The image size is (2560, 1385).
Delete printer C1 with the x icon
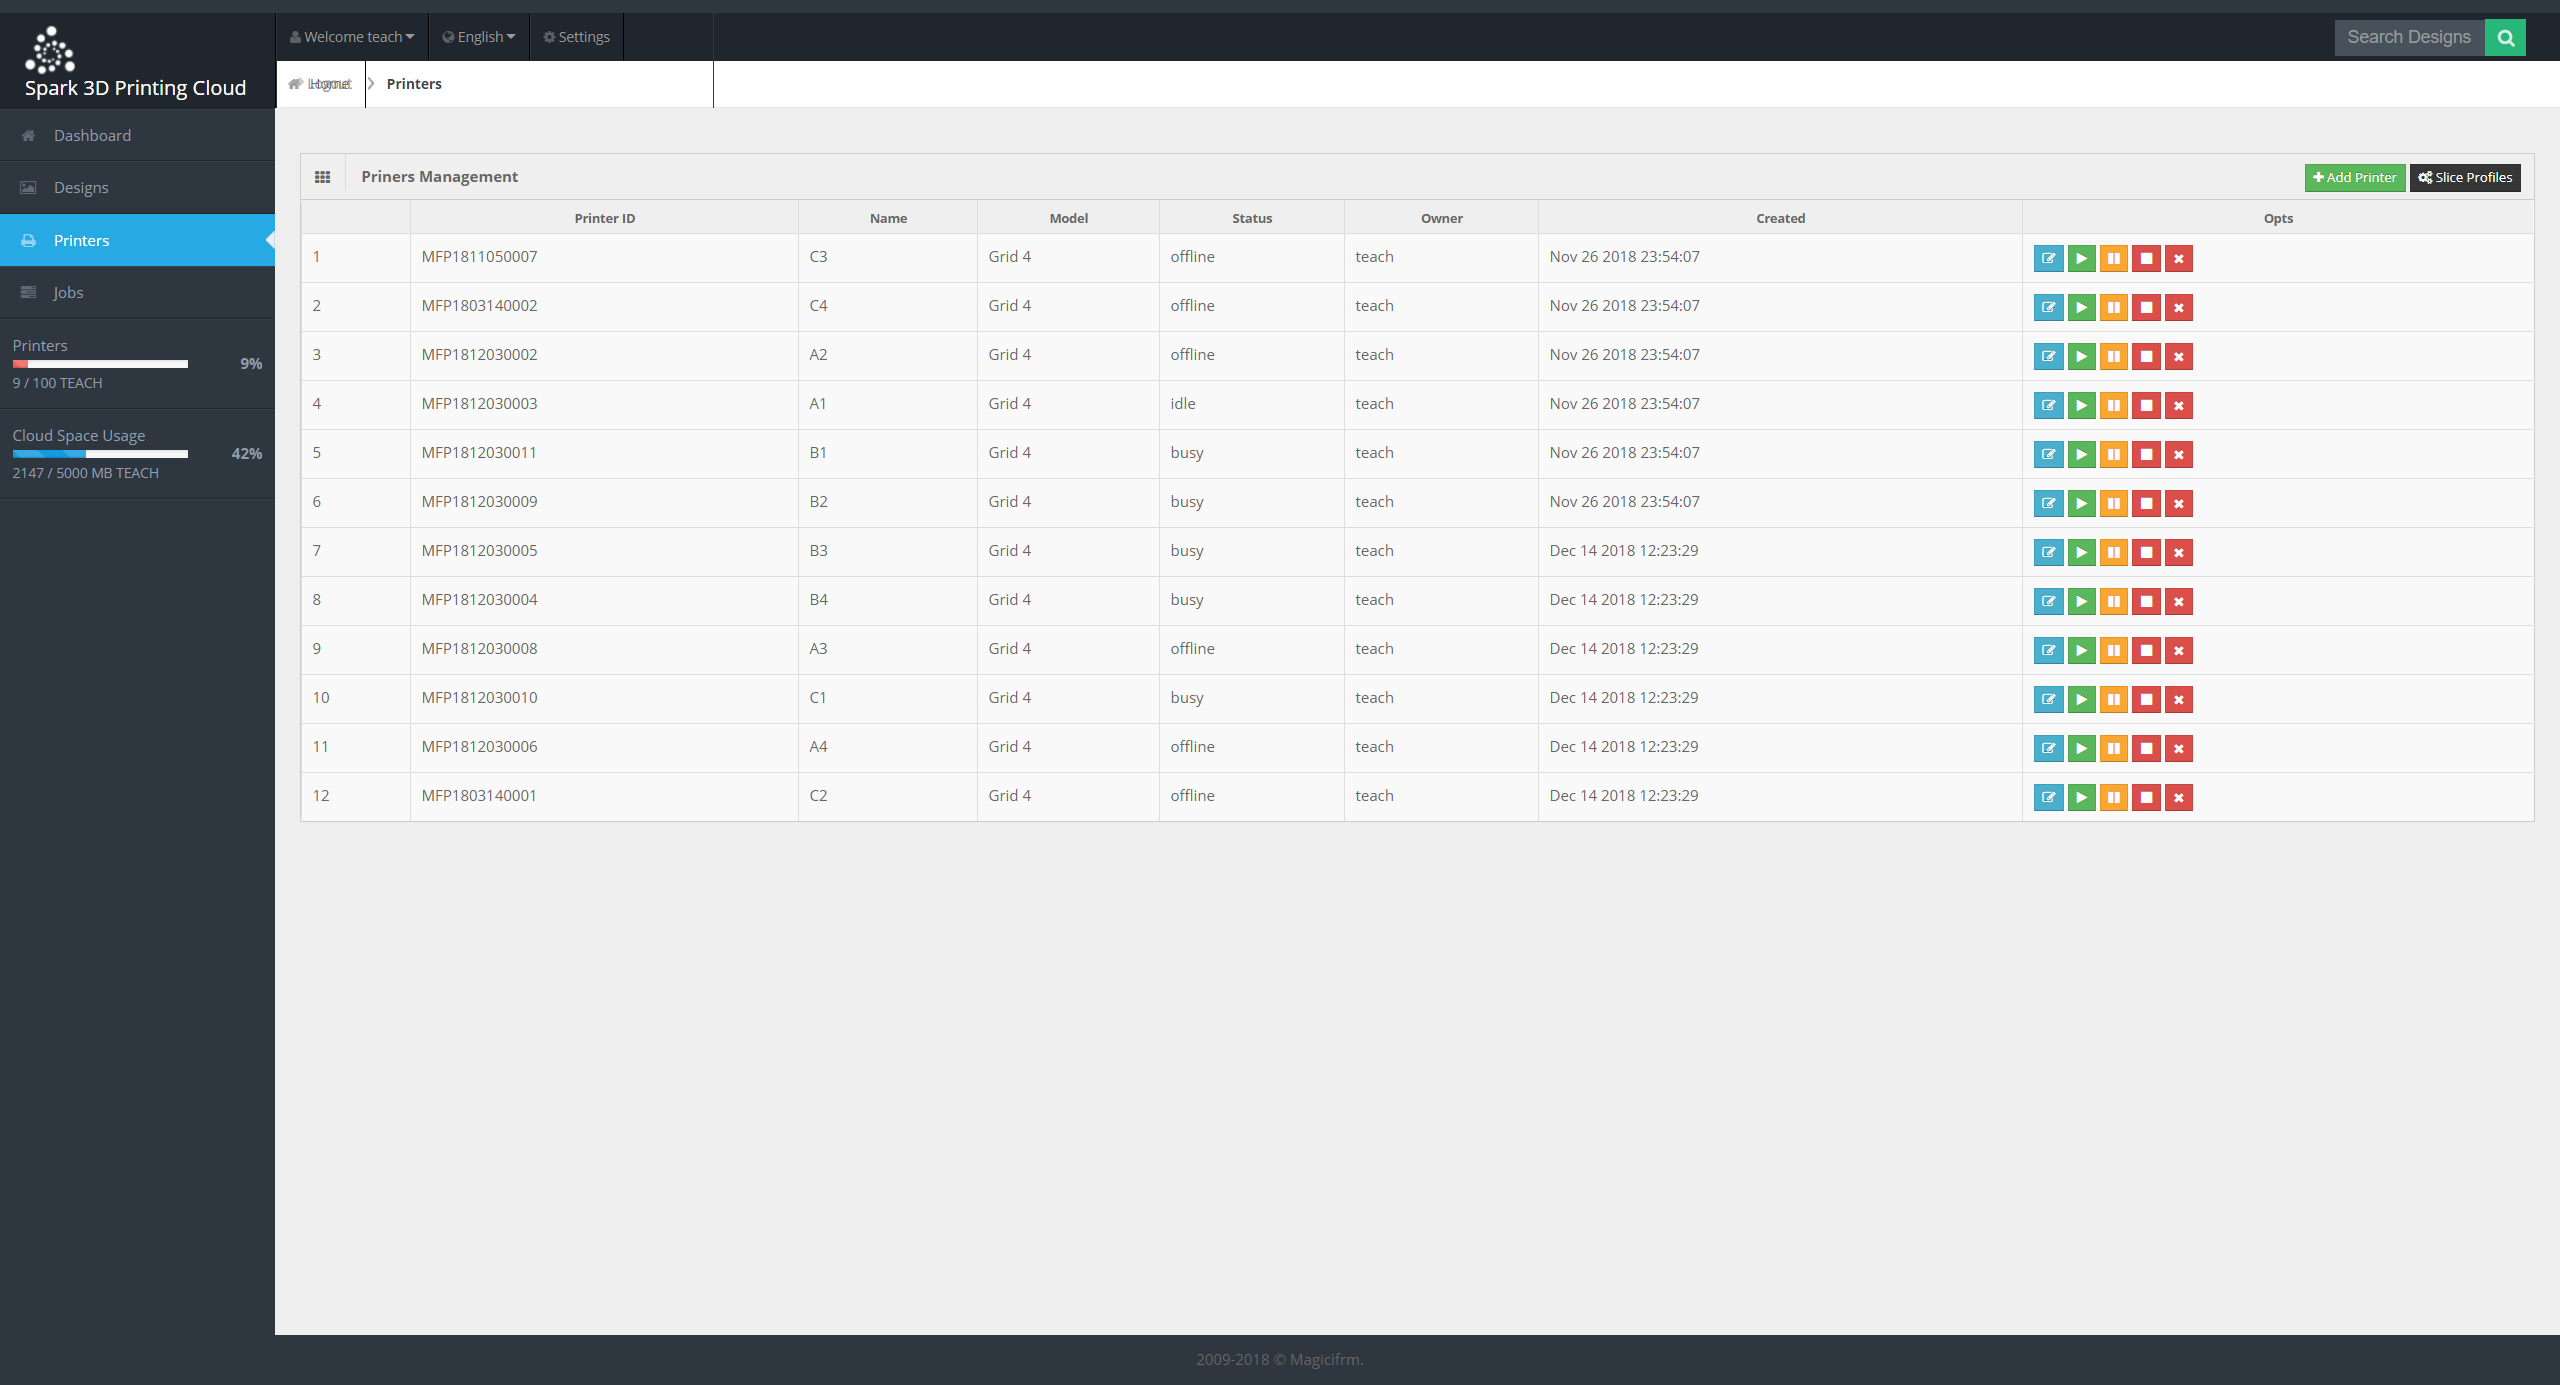(2178, 699)
